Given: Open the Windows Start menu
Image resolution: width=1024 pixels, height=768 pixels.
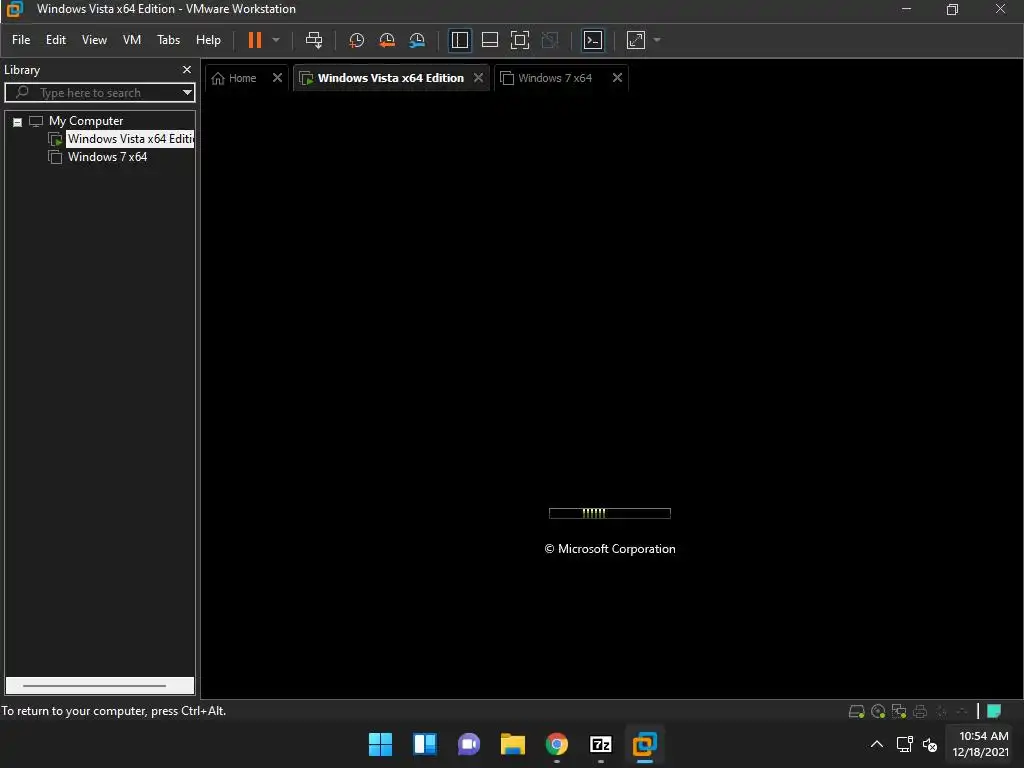Looking at the screenshot, I should pos(381,744).
